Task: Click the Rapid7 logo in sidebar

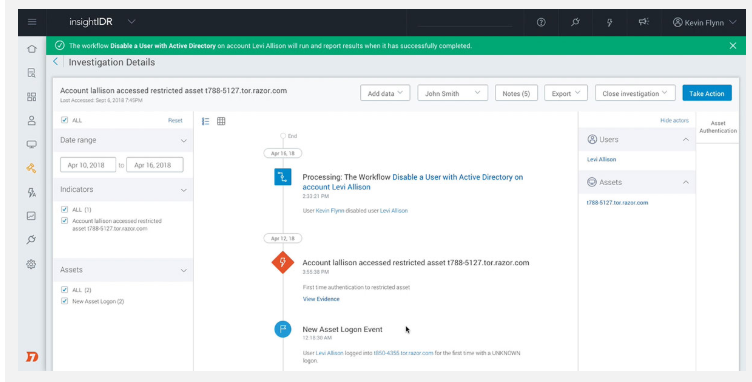Action: (x=32, y=357)
